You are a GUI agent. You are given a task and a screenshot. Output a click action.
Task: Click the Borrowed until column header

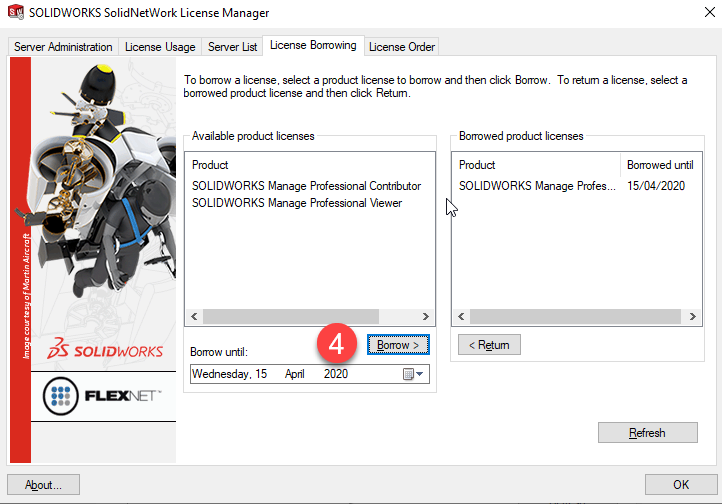pos(659,165)
